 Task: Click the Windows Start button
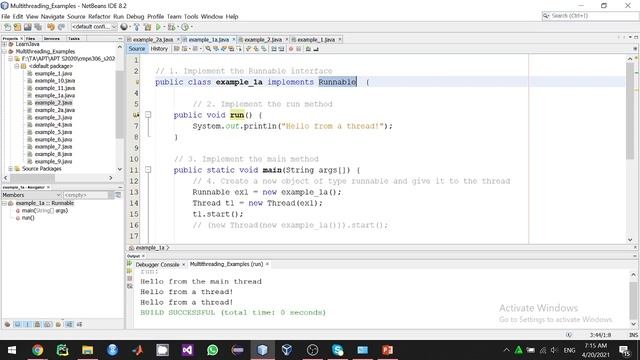(x=12, y=350)
